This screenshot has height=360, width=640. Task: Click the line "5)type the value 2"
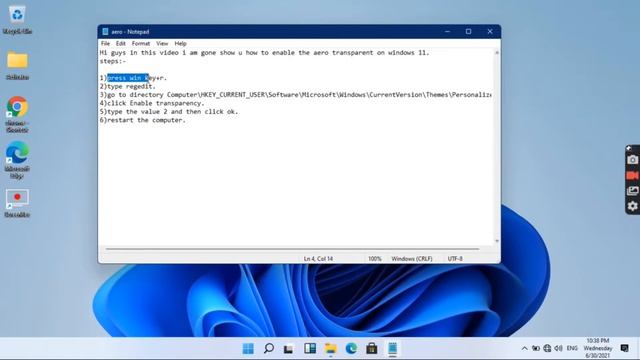pyautogui.click(x=169, y=111)
